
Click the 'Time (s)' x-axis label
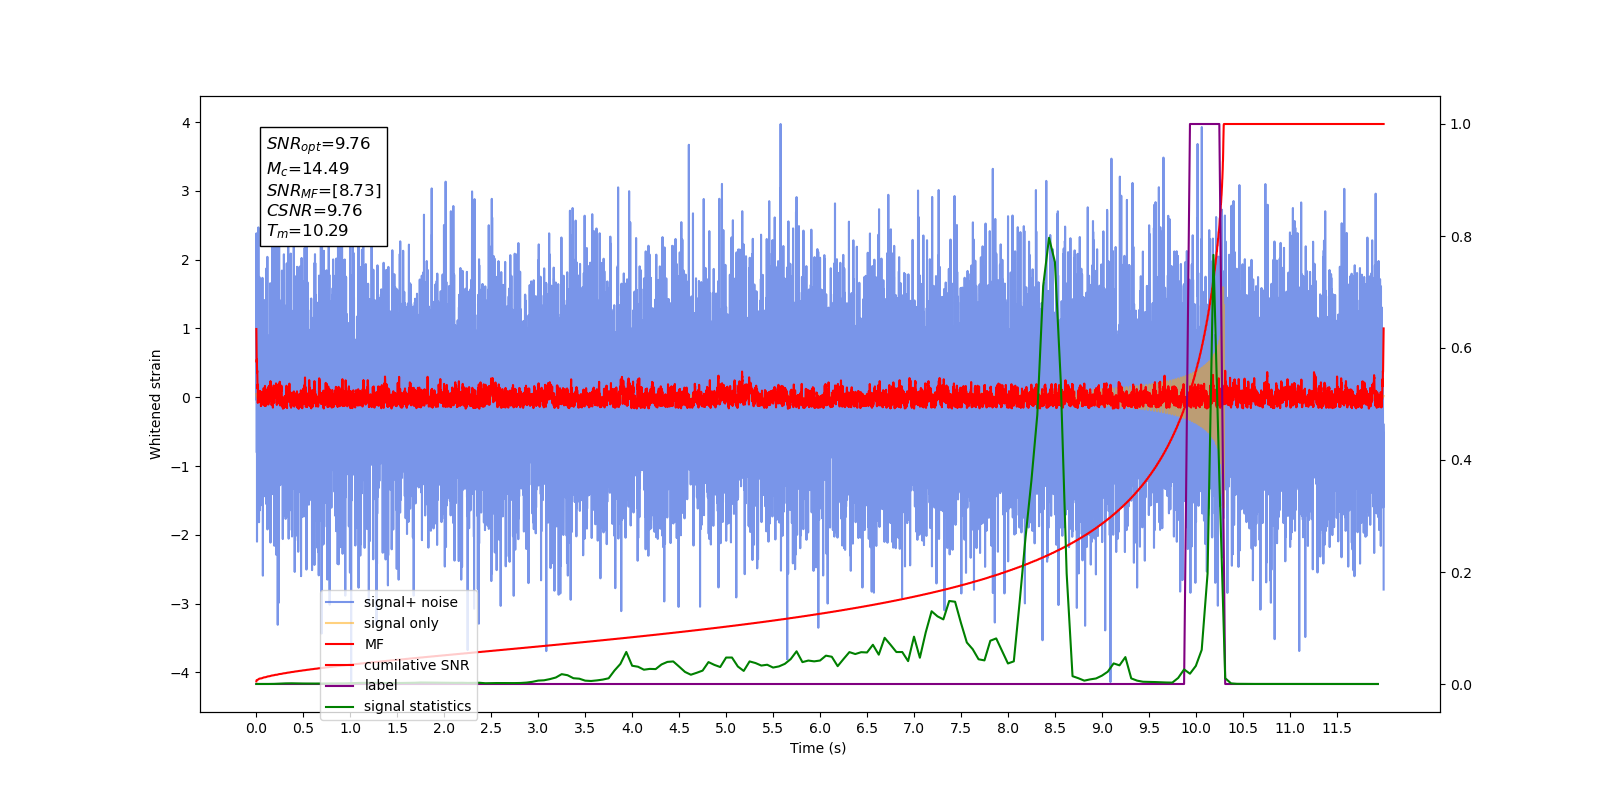pyautogui.click(x=818, y=748)
